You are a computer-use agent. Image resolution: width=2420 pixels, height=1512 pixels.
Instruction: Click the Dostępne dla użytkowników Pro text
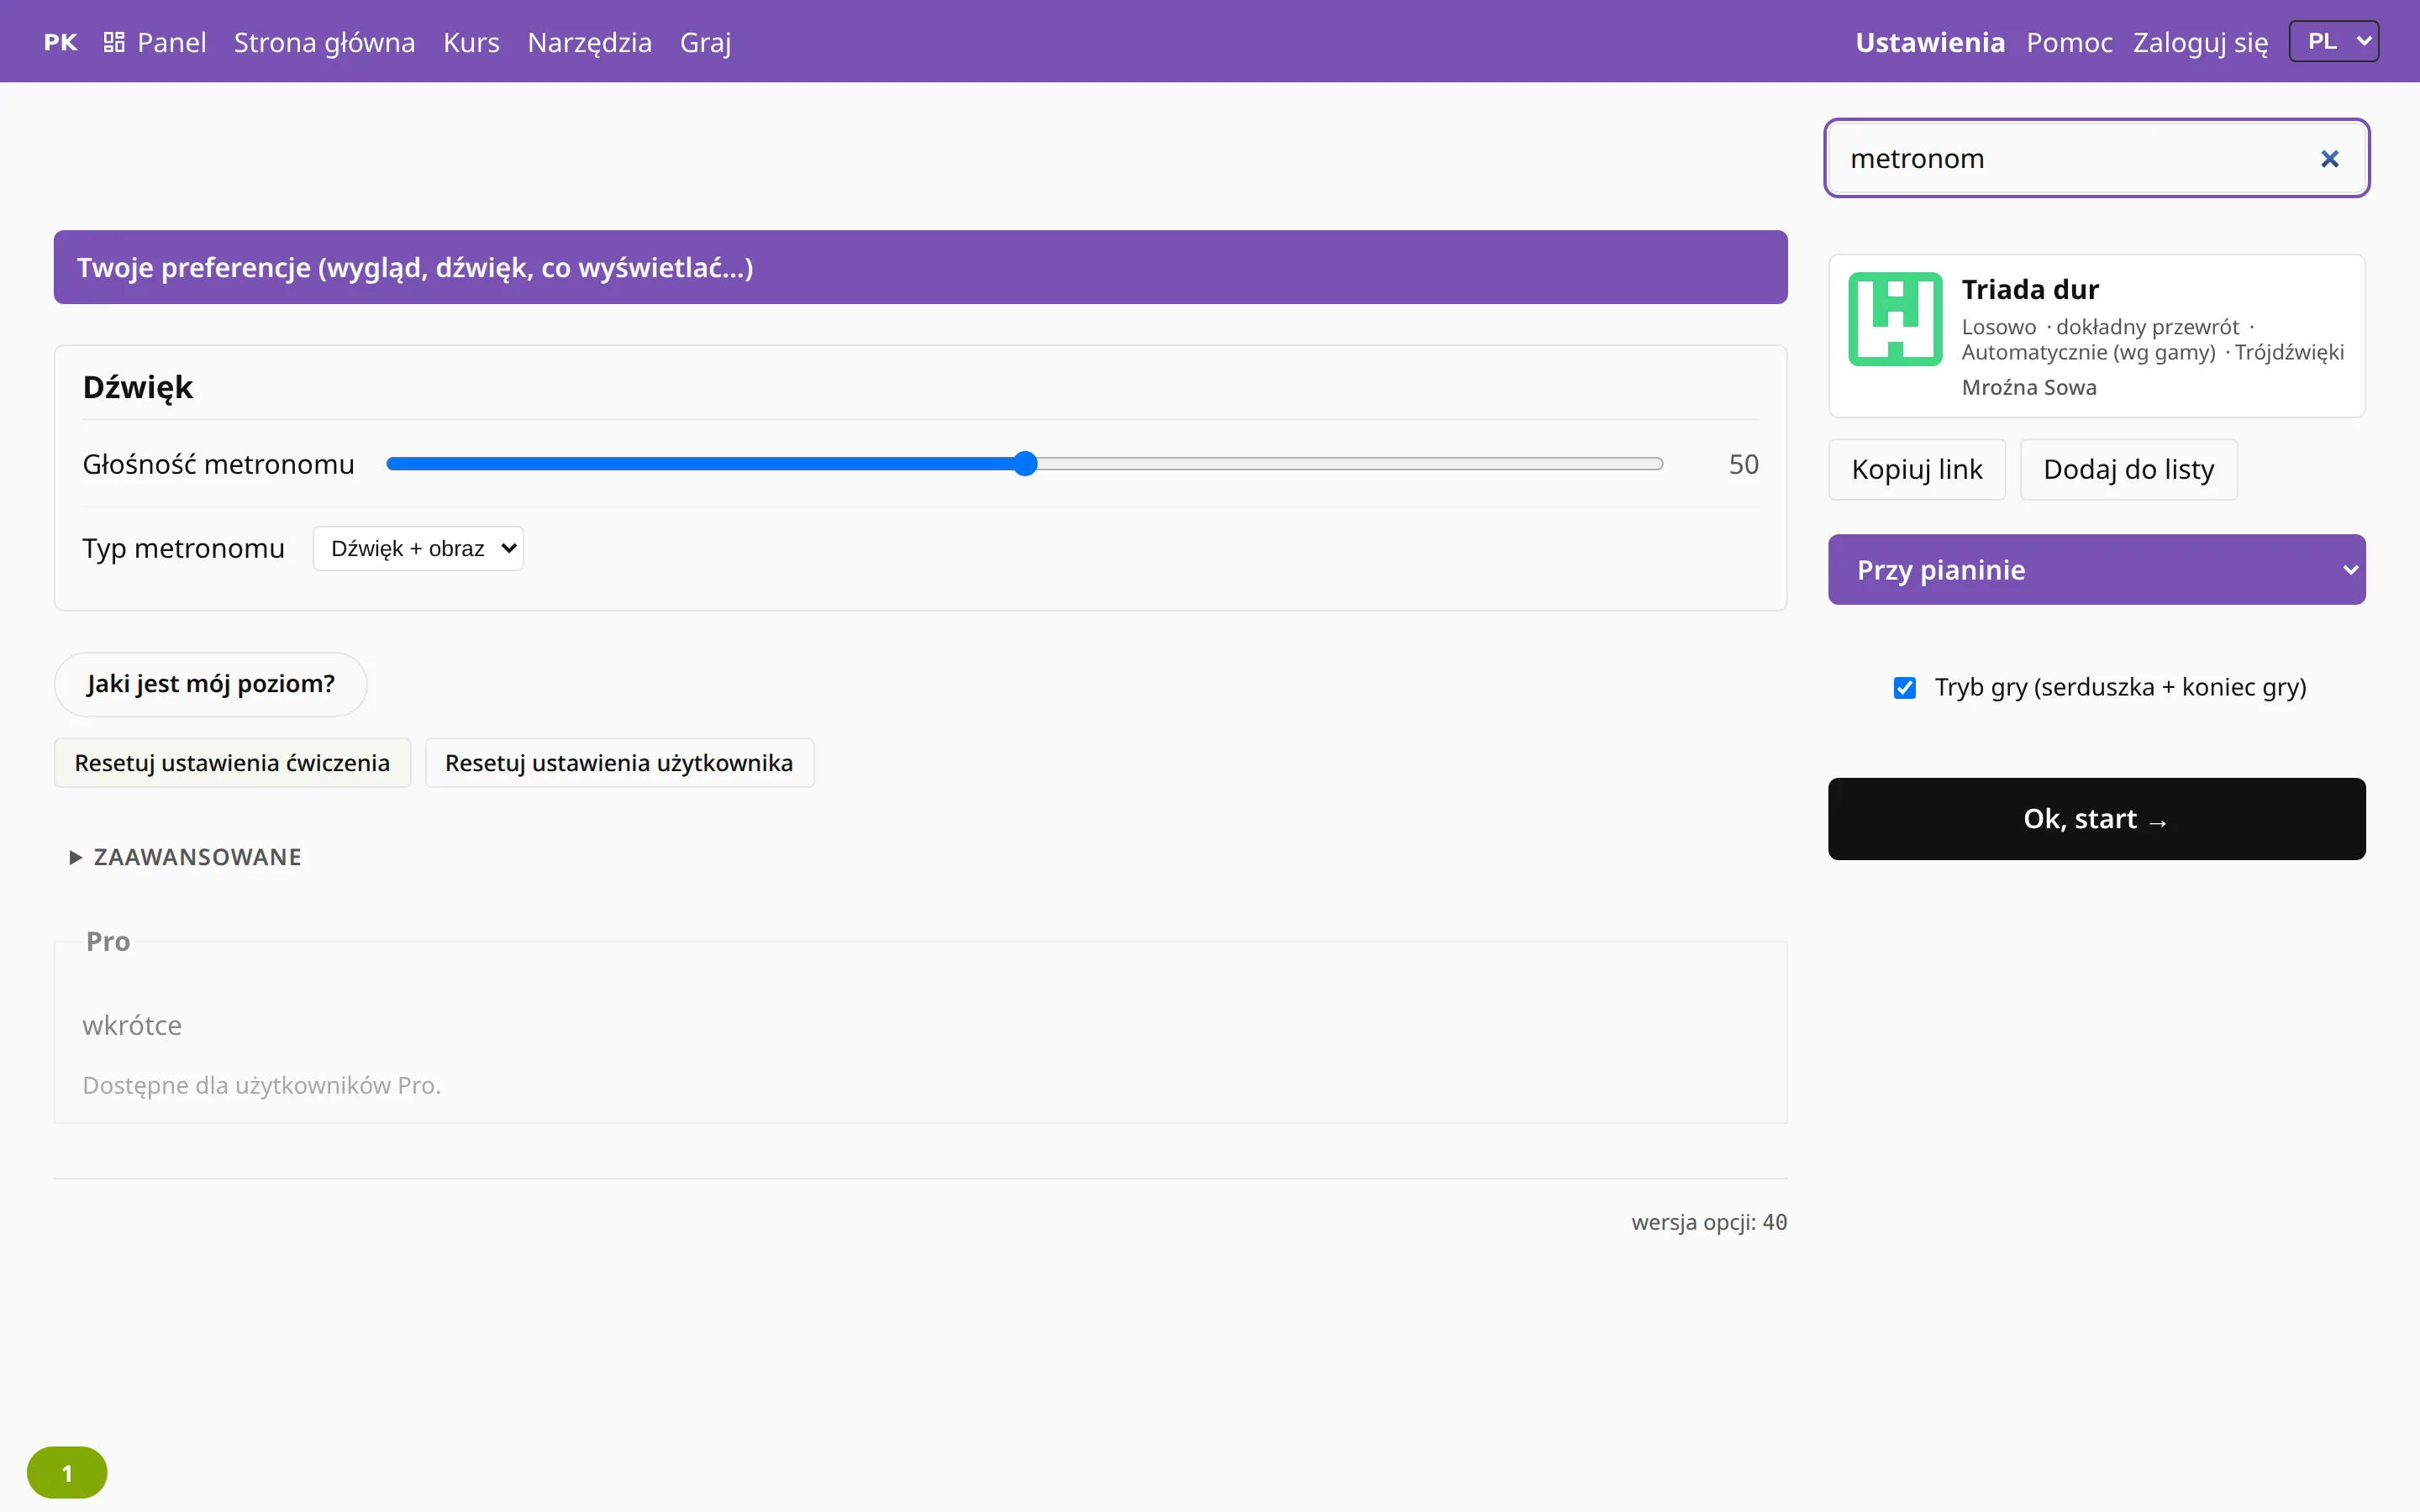[261, 1085]
